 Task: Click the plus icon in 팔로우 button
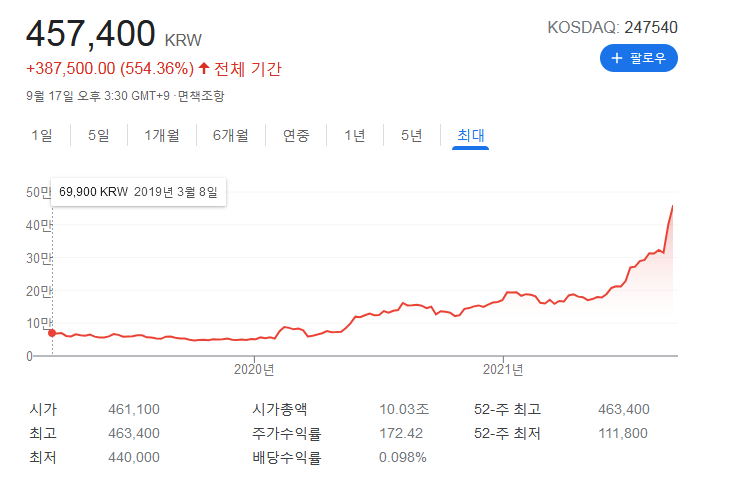[x=617, y=58]
